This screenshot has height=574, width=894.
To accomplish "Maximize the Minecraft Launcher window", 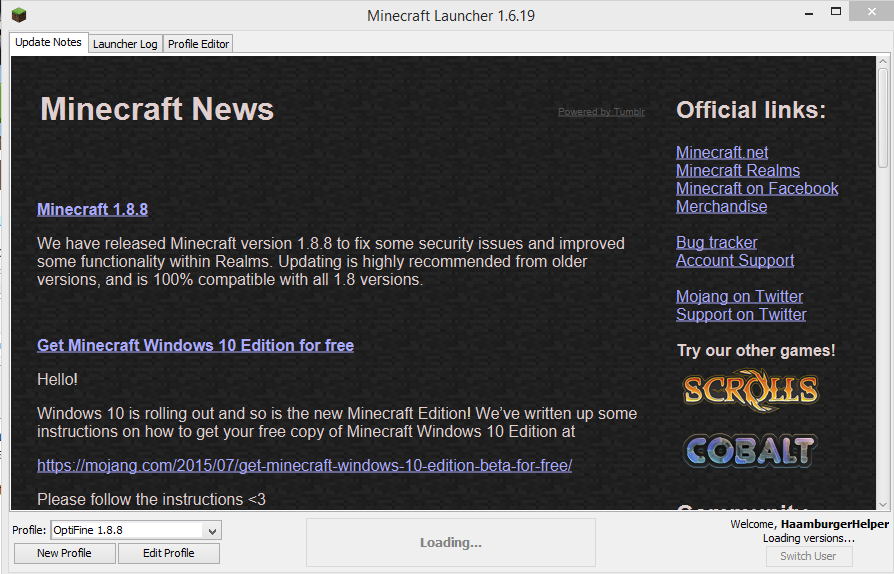I will pos(836,11).
